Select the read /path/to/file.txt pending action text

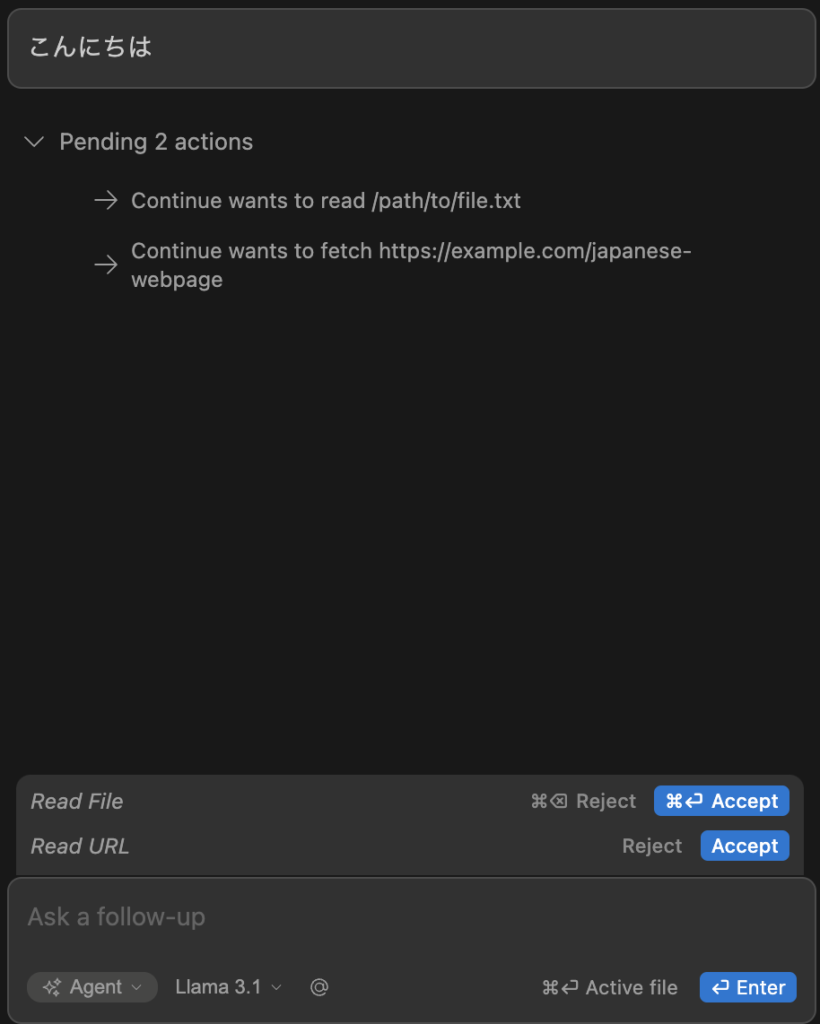pos(325,201)
